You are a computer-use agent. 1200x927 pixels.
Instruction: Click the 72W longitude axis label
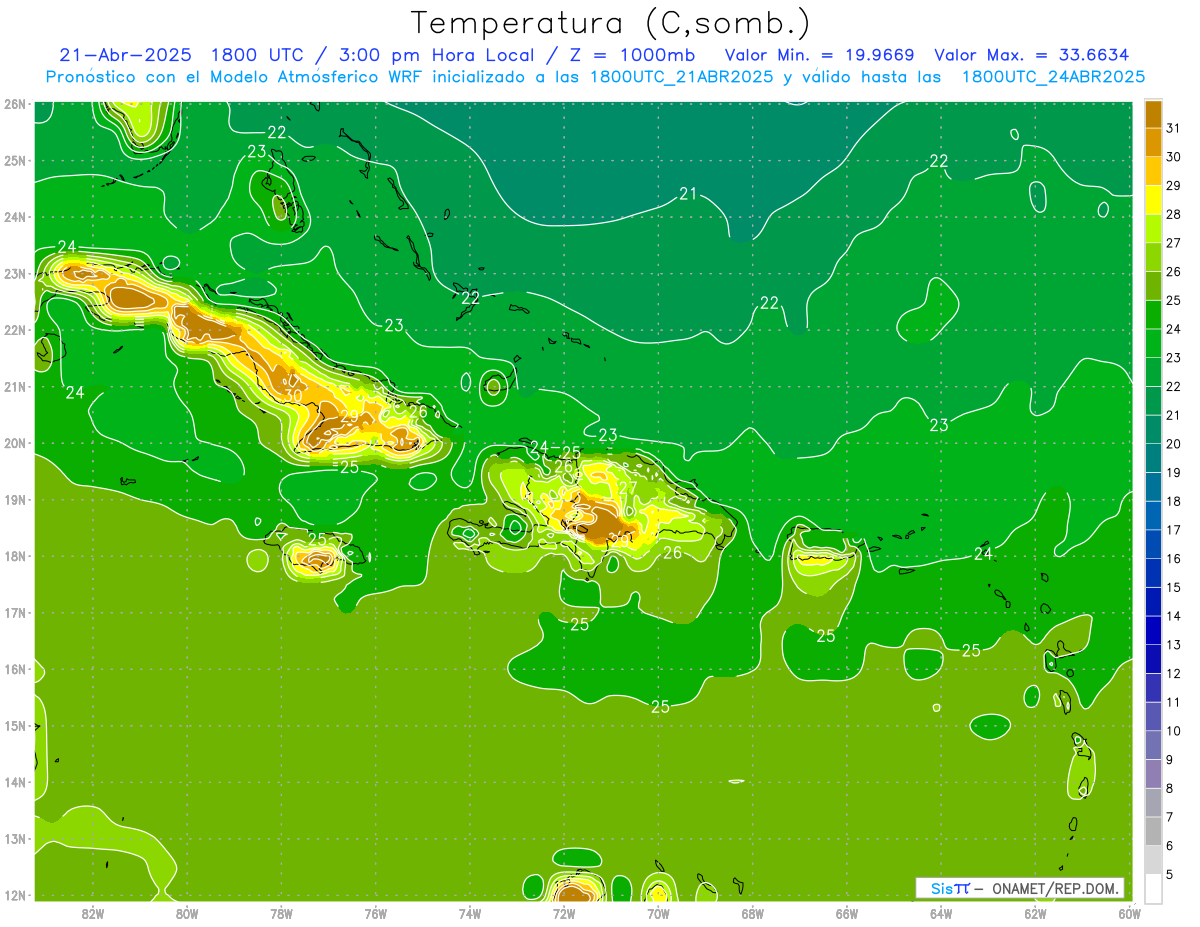pos(564,913)
